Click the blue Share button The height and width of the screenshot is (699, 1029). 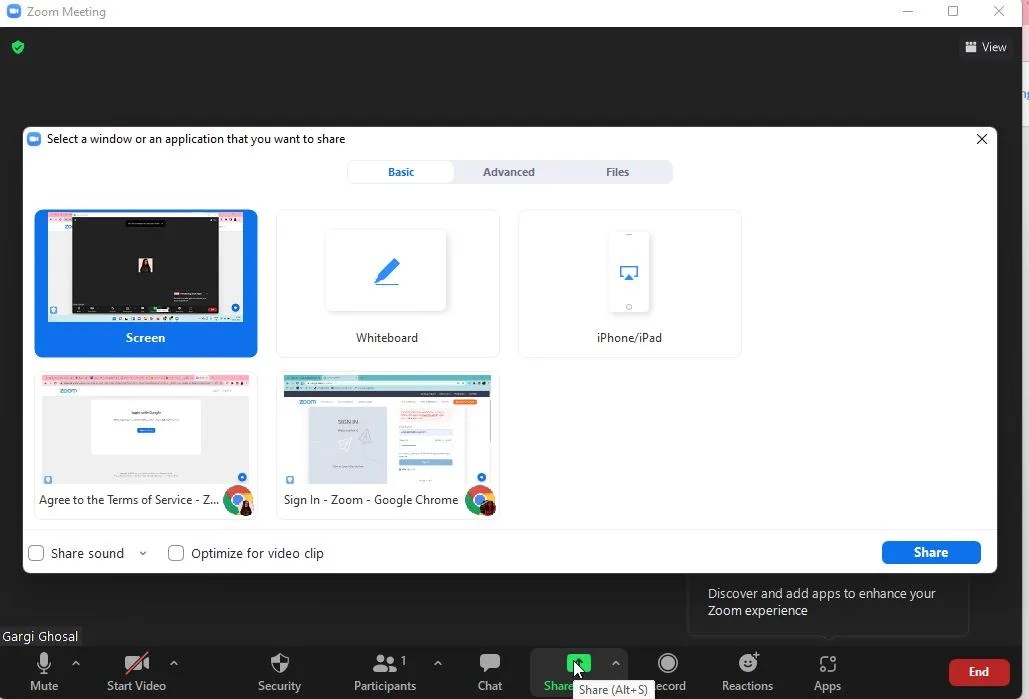click(x=931, y=553)
